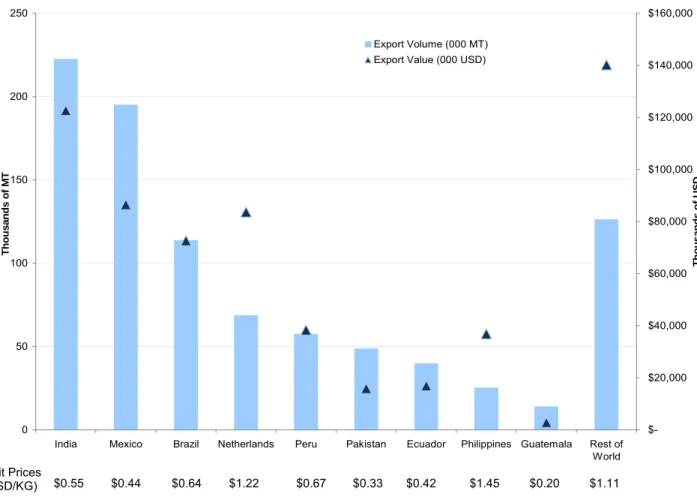Click the $0.64 unit price

[186, 483]
